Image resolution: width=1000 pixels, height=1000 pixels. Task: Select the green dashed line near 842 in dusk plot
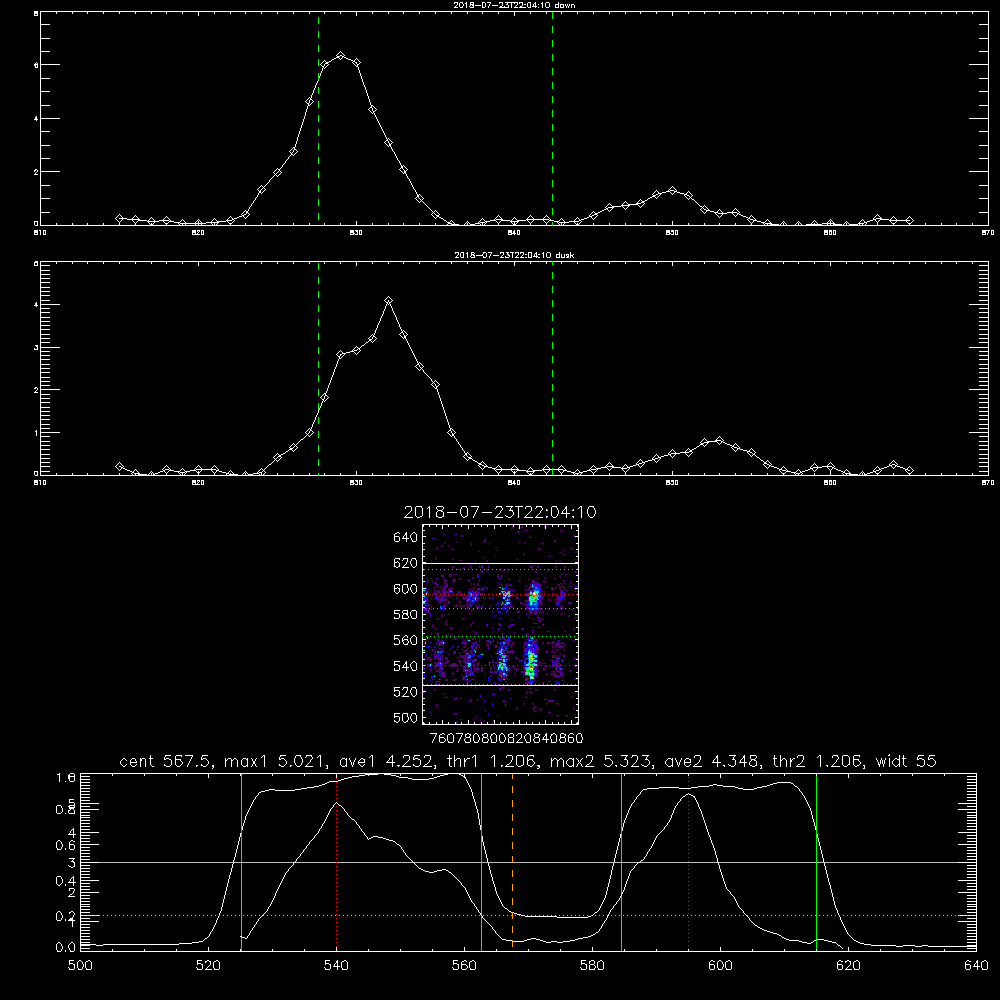(552, 368)
